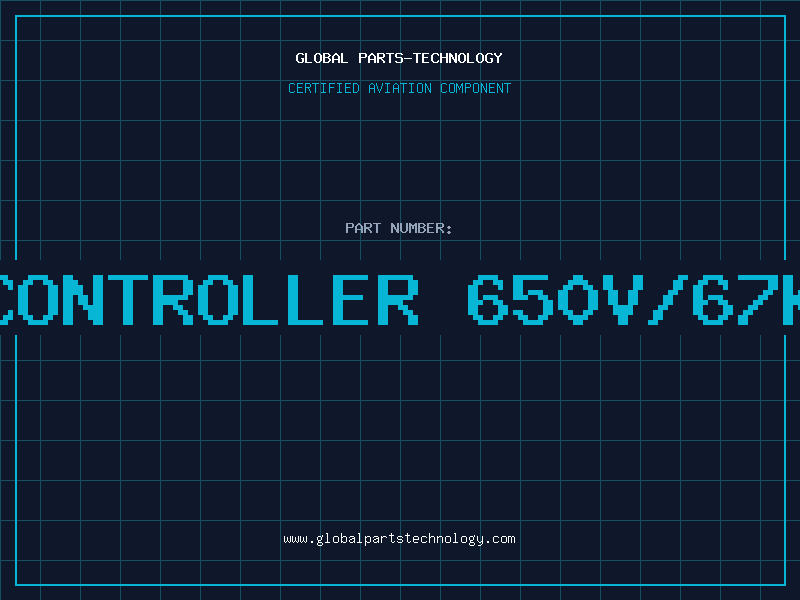Click the word NUMBER: in the label

tap(421, 228)
